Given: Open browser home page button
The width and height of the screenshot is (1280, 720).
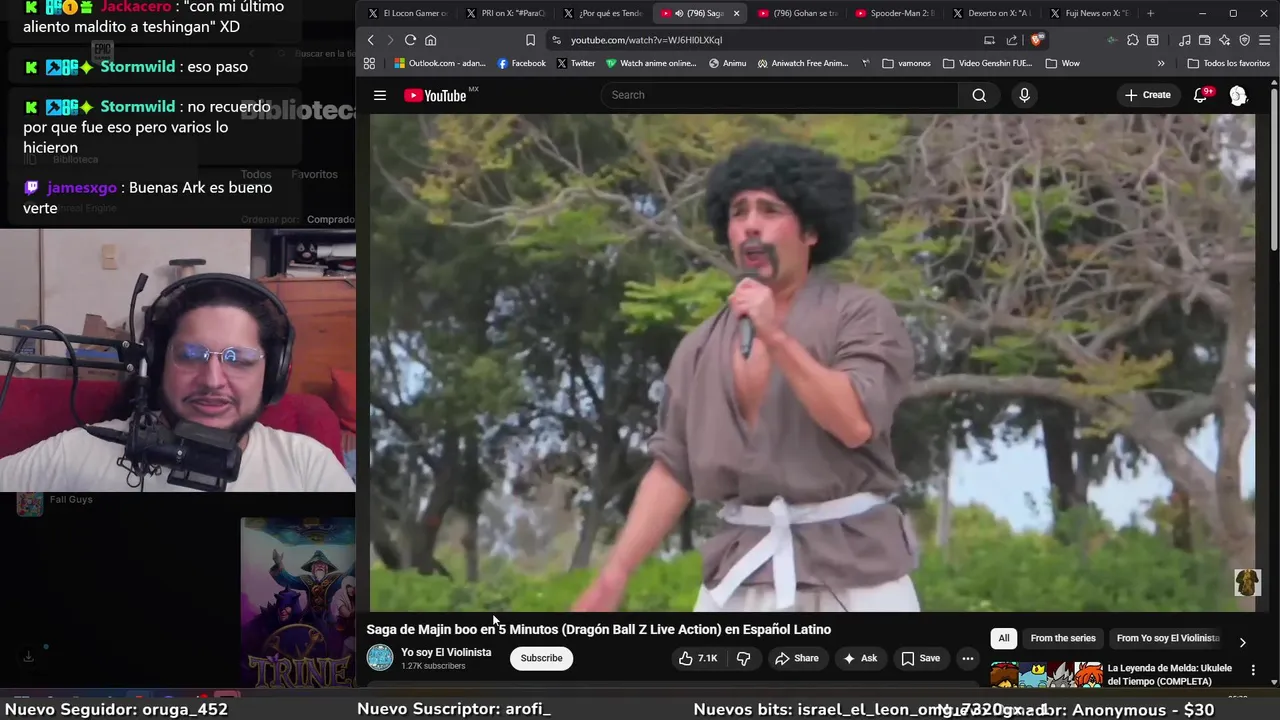Looking at the screenshot, I should 431,40.
